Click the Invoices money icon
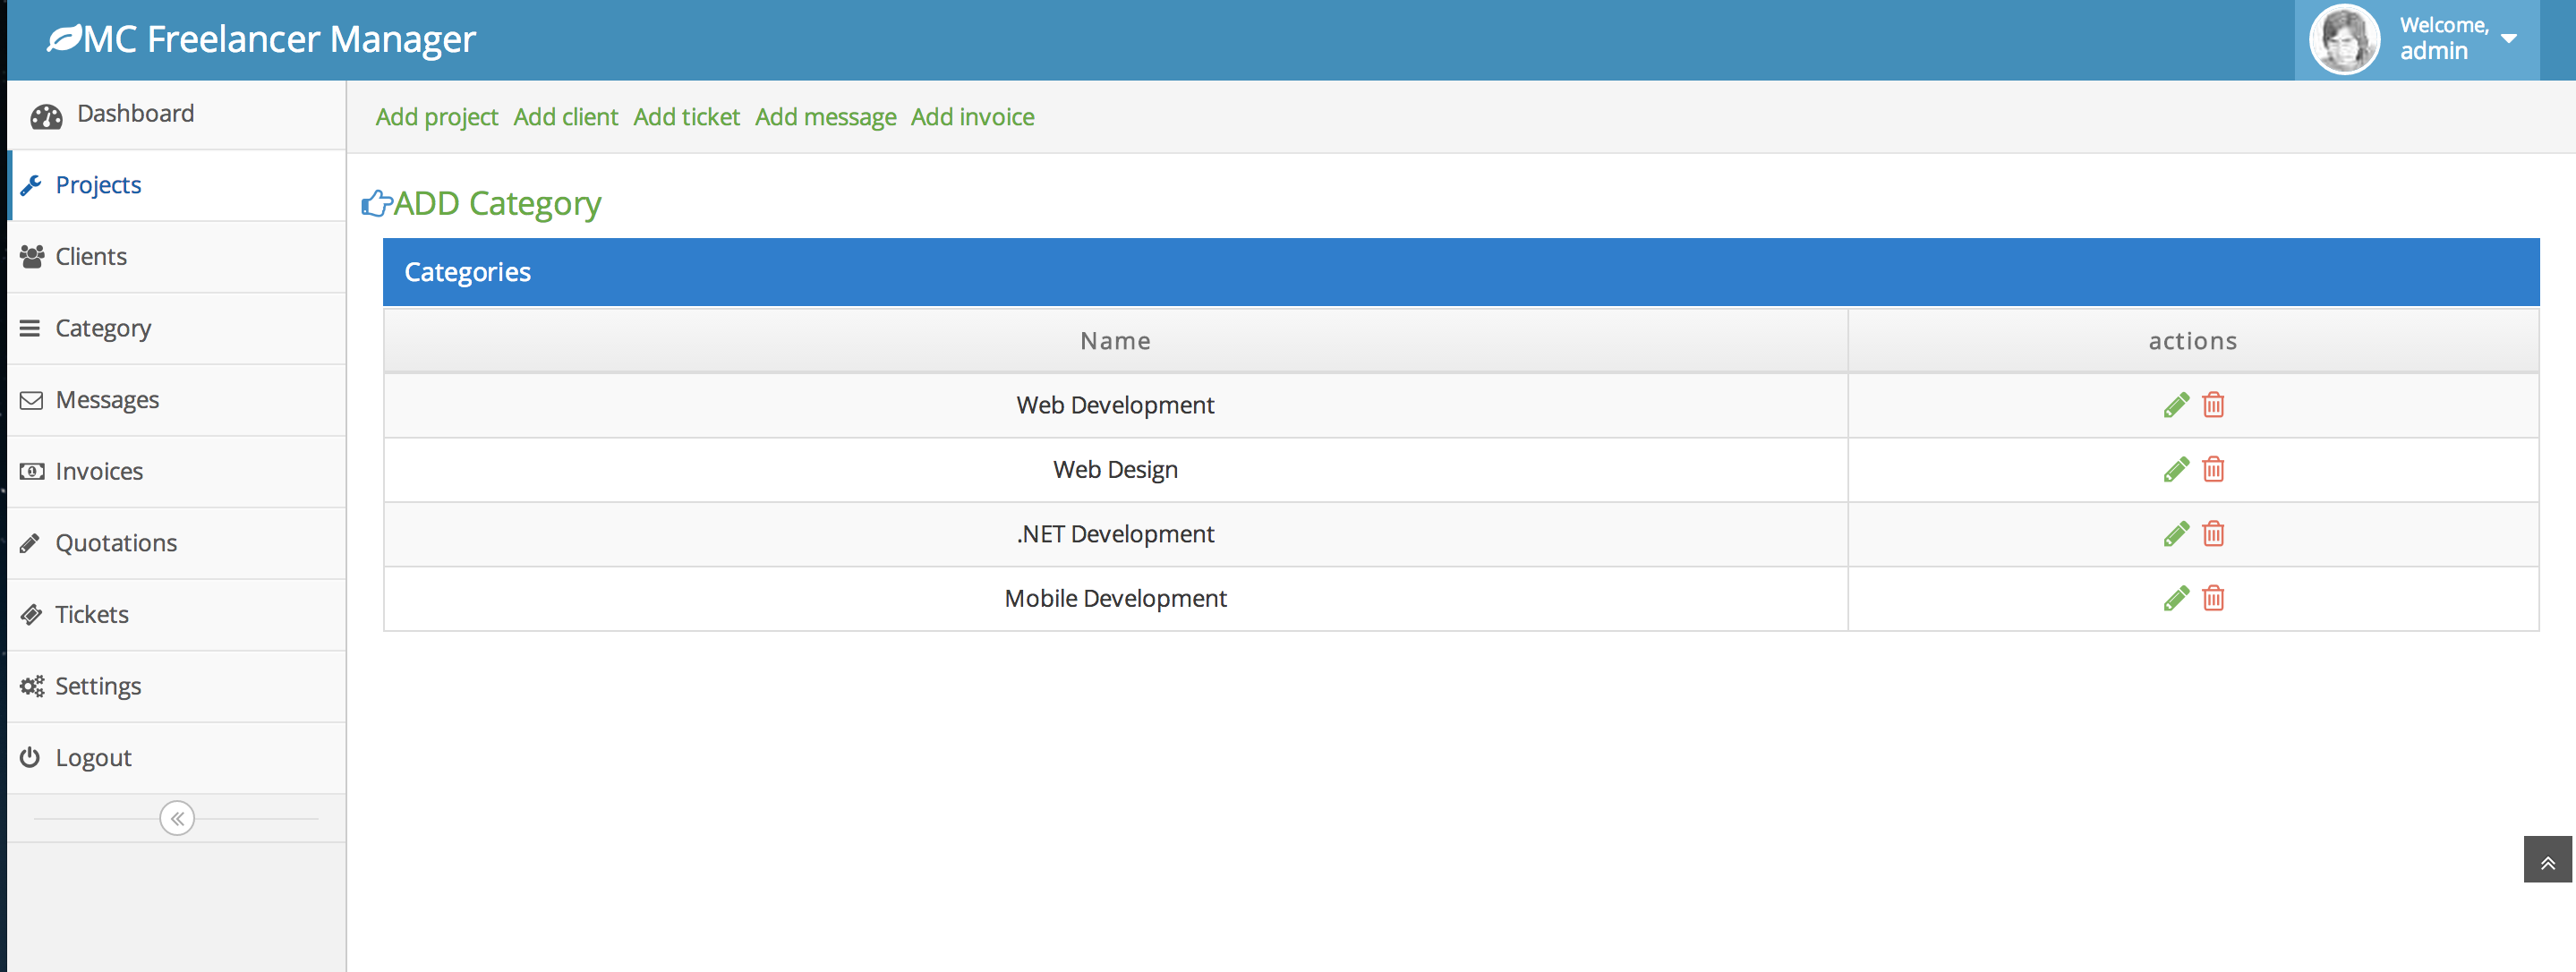2576x972 pixels. tap(31, 471)
